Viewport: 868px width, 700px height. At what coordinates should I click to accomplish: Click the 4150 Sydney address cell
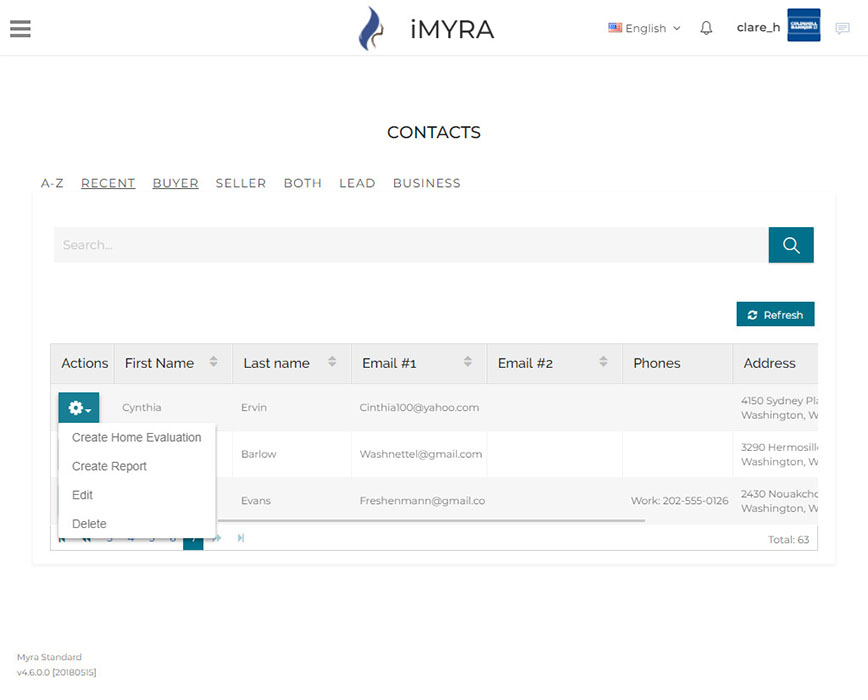(x=779, y=408)
